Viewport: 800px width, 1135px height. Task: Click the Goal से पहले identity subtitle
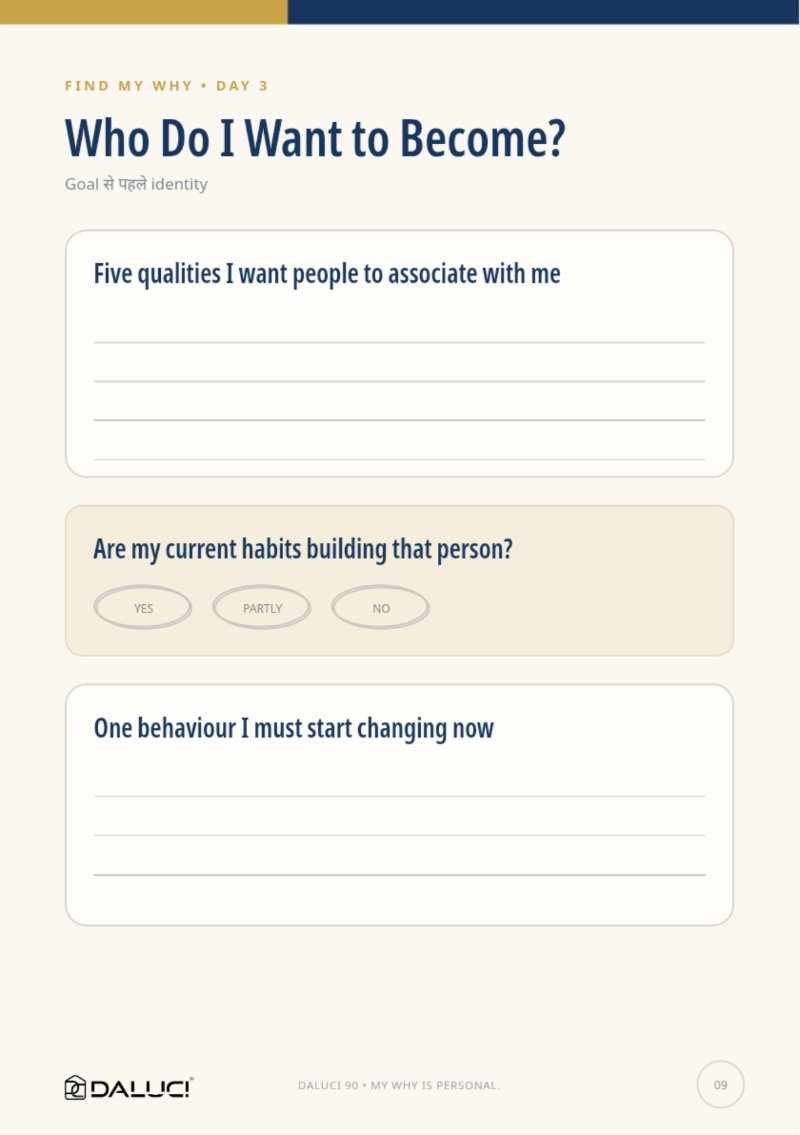[136, 184]
